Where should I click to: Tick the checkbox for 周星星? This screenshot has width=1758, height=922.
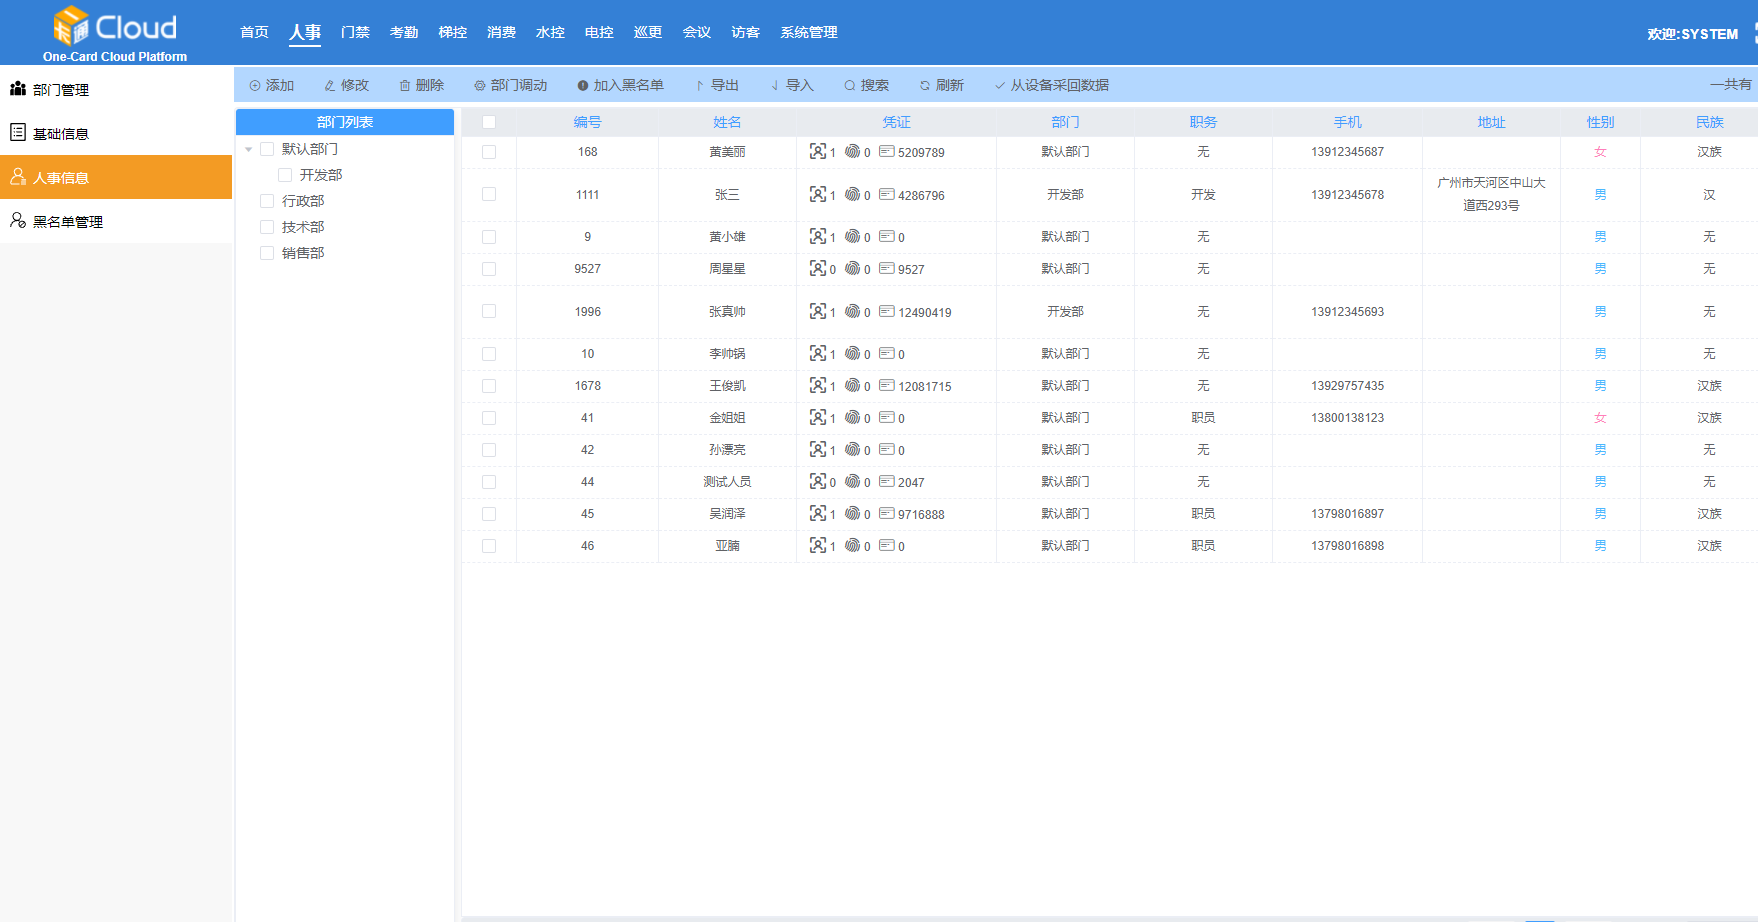coord(489,269)
